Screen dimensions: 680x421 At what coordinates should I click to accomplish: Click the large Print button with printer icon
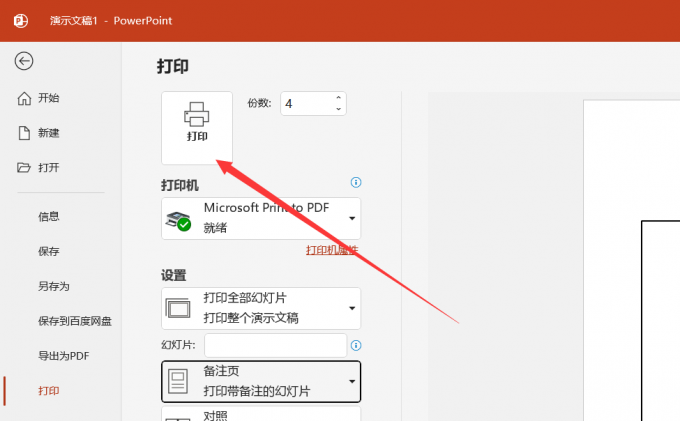(197, 128)
